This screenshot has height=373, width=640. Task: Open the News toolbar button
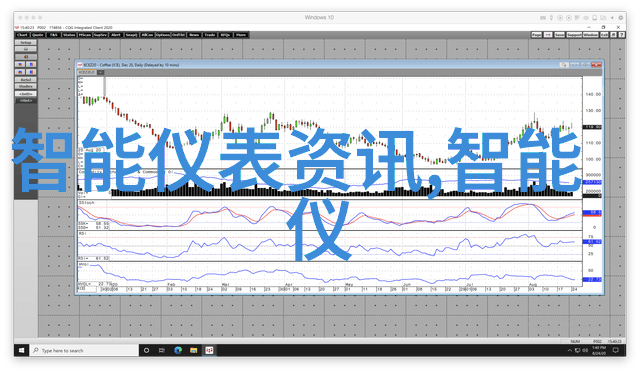tap(194, 35)
